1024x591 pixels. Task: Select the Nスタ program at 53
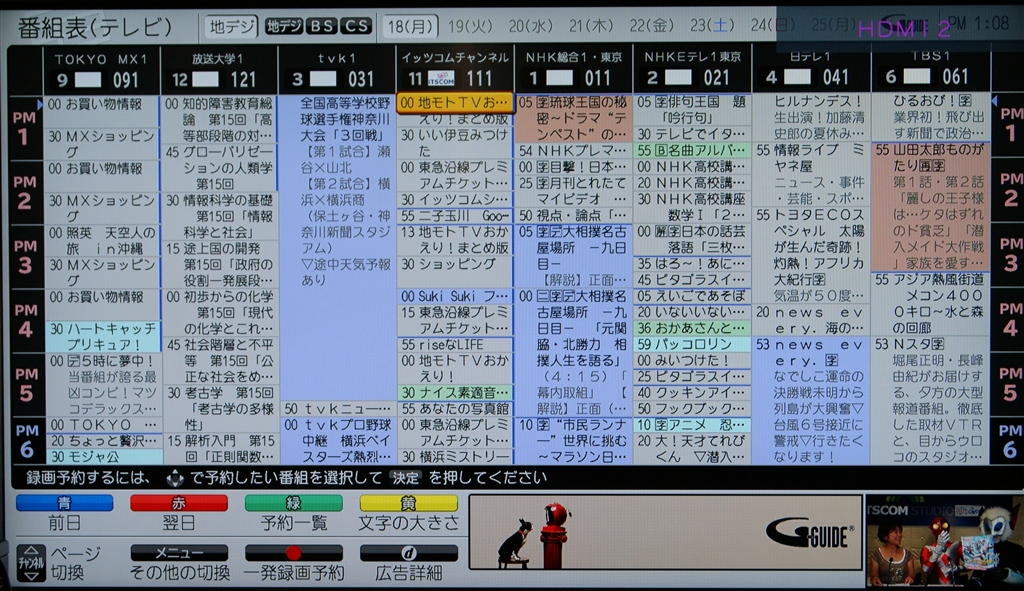click(x=931, y=400)
